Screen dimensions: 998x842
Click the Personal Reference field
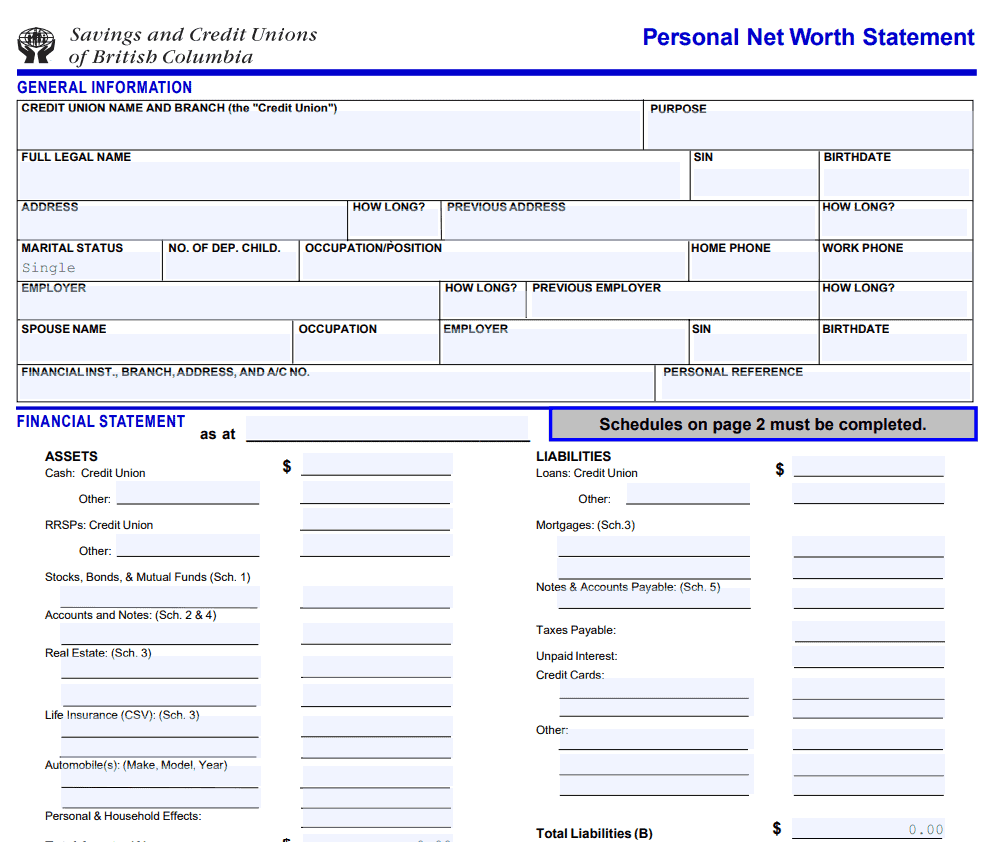click(817, 386)
